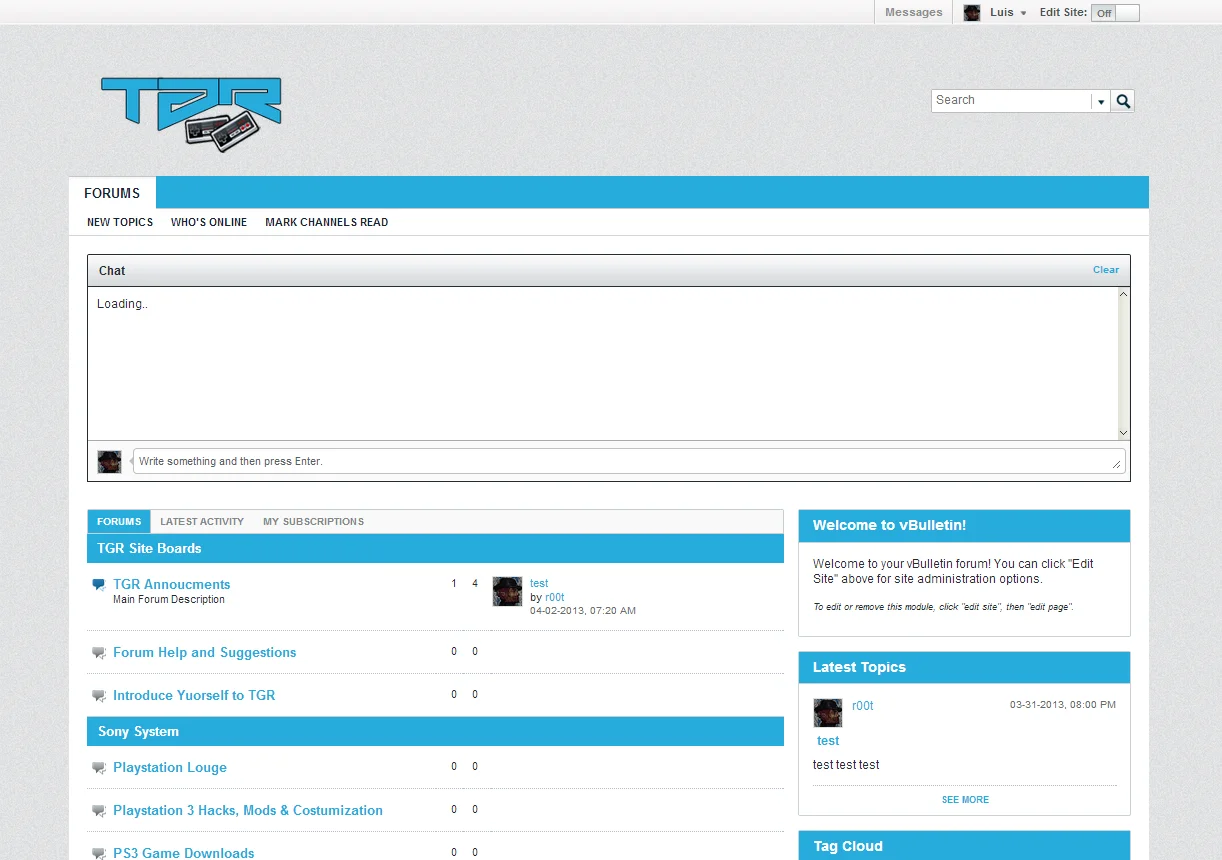Click See More under Latest Topics

(964, 800)
